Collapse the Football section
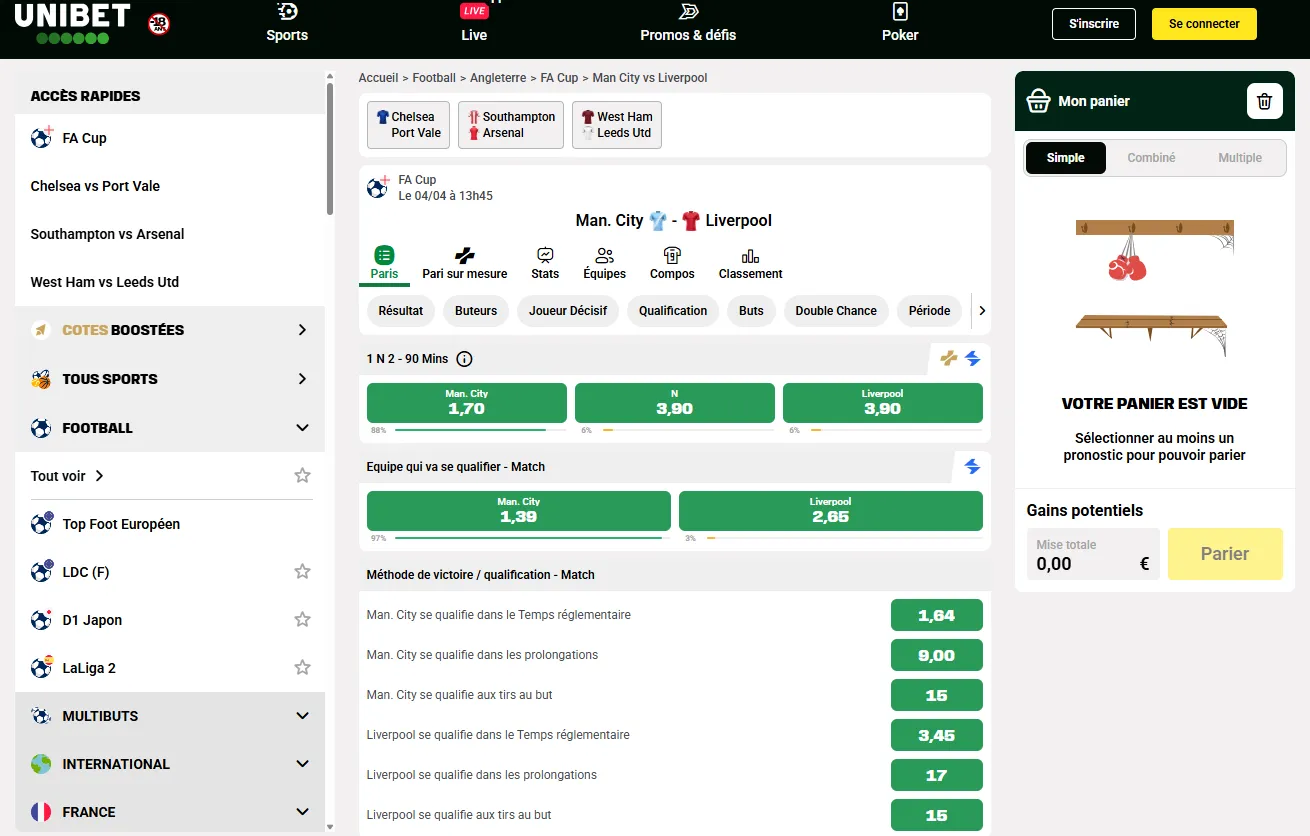 170,428
